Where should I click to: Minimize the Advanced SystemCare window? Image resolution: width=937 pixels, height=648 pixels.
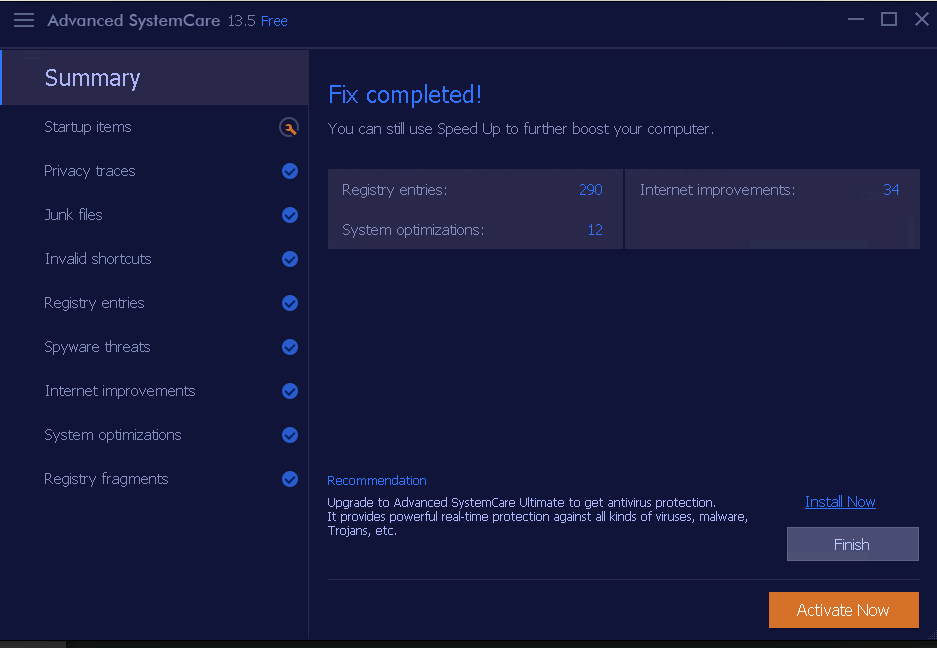pyautogui.click(x=856, y=19)
